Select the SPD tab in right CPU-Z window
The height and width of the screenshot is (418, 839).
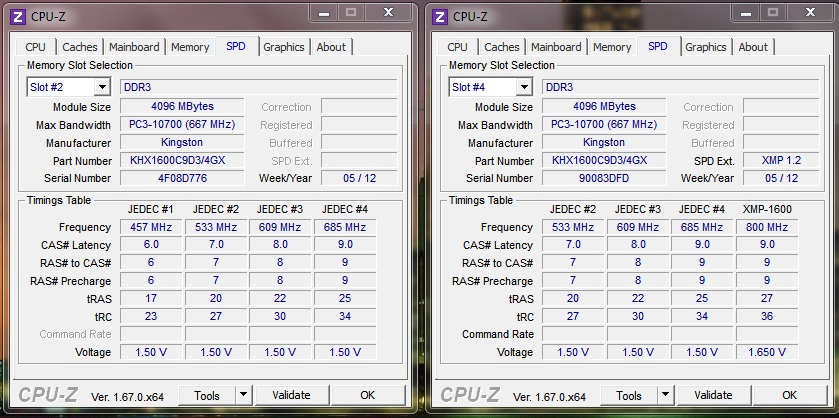[658, 46]
